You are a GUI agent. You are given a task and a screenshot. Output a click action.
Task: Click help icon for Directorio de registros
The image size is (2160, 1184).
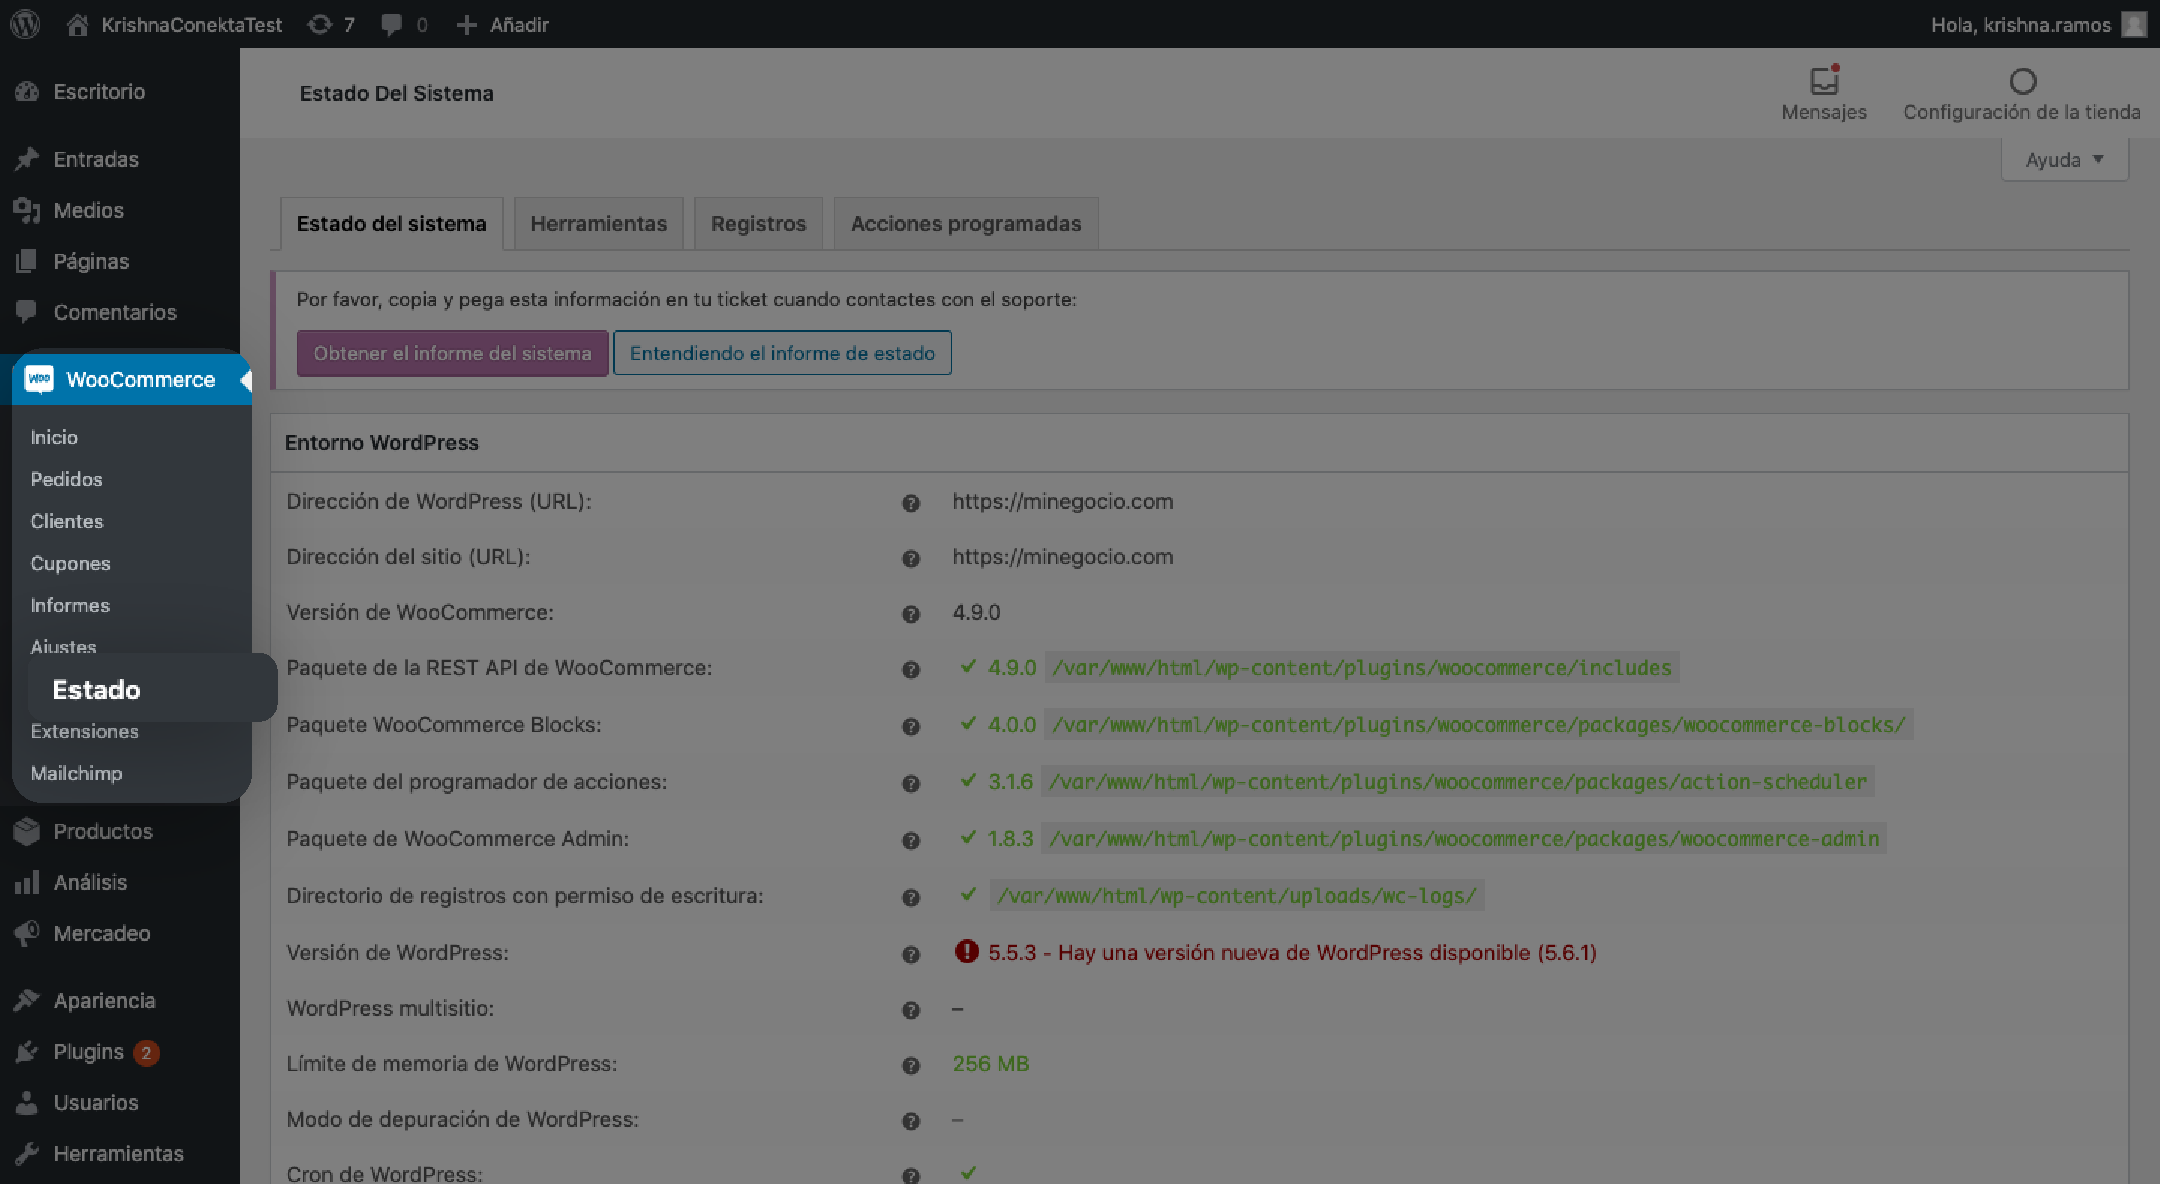pos(910,897)
